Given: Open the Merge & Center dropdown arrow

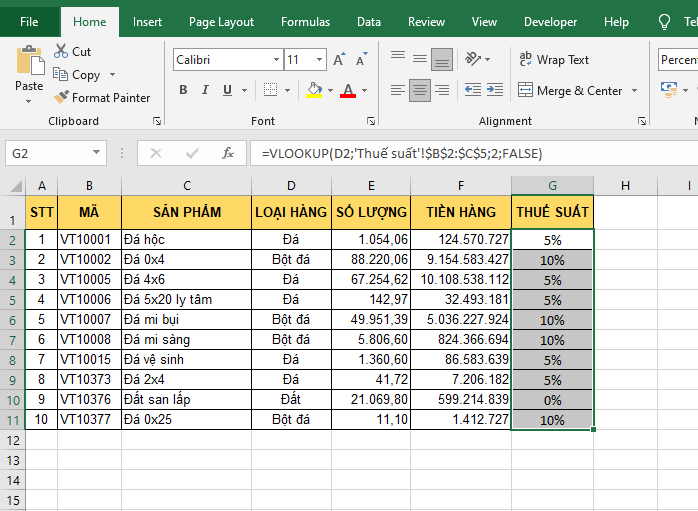Looking at the screenshot, I should click(x=633, y=91).
